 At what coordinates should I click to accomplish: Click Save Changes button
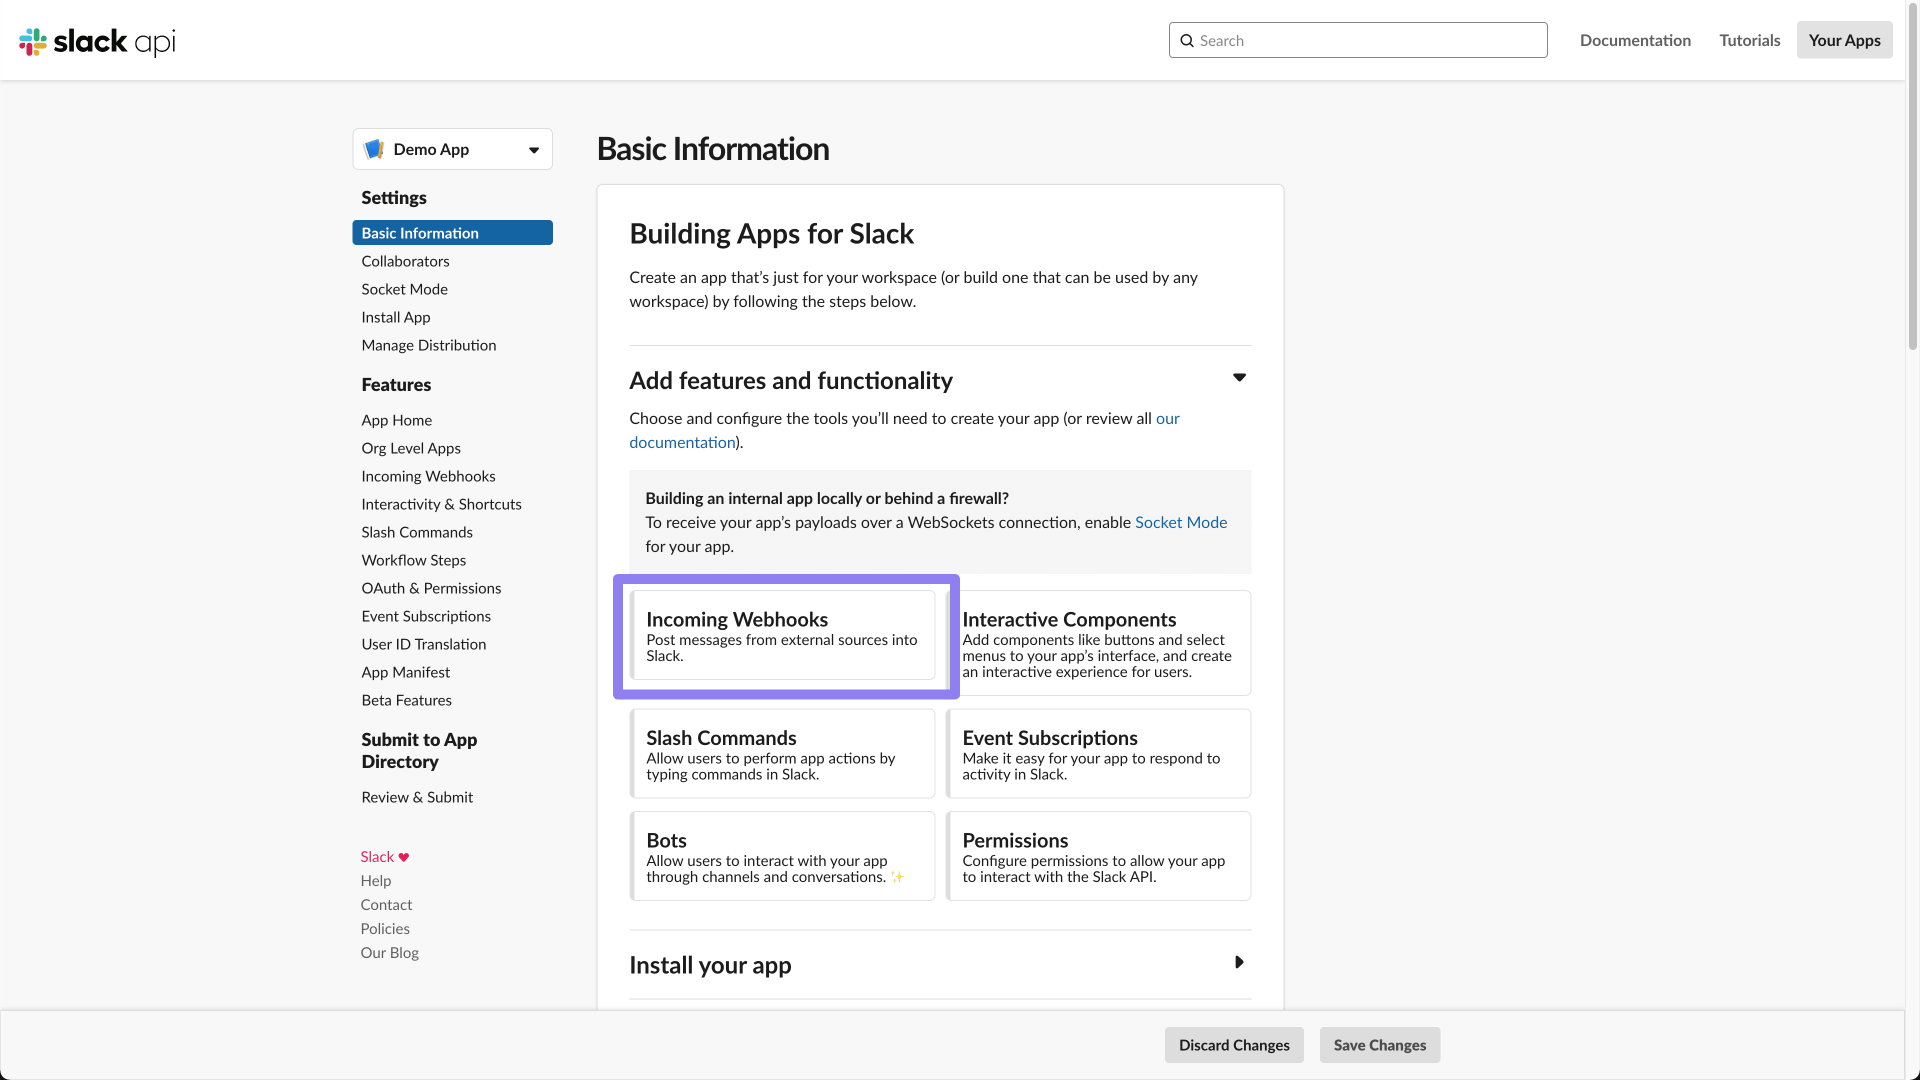[1379, 1044]
